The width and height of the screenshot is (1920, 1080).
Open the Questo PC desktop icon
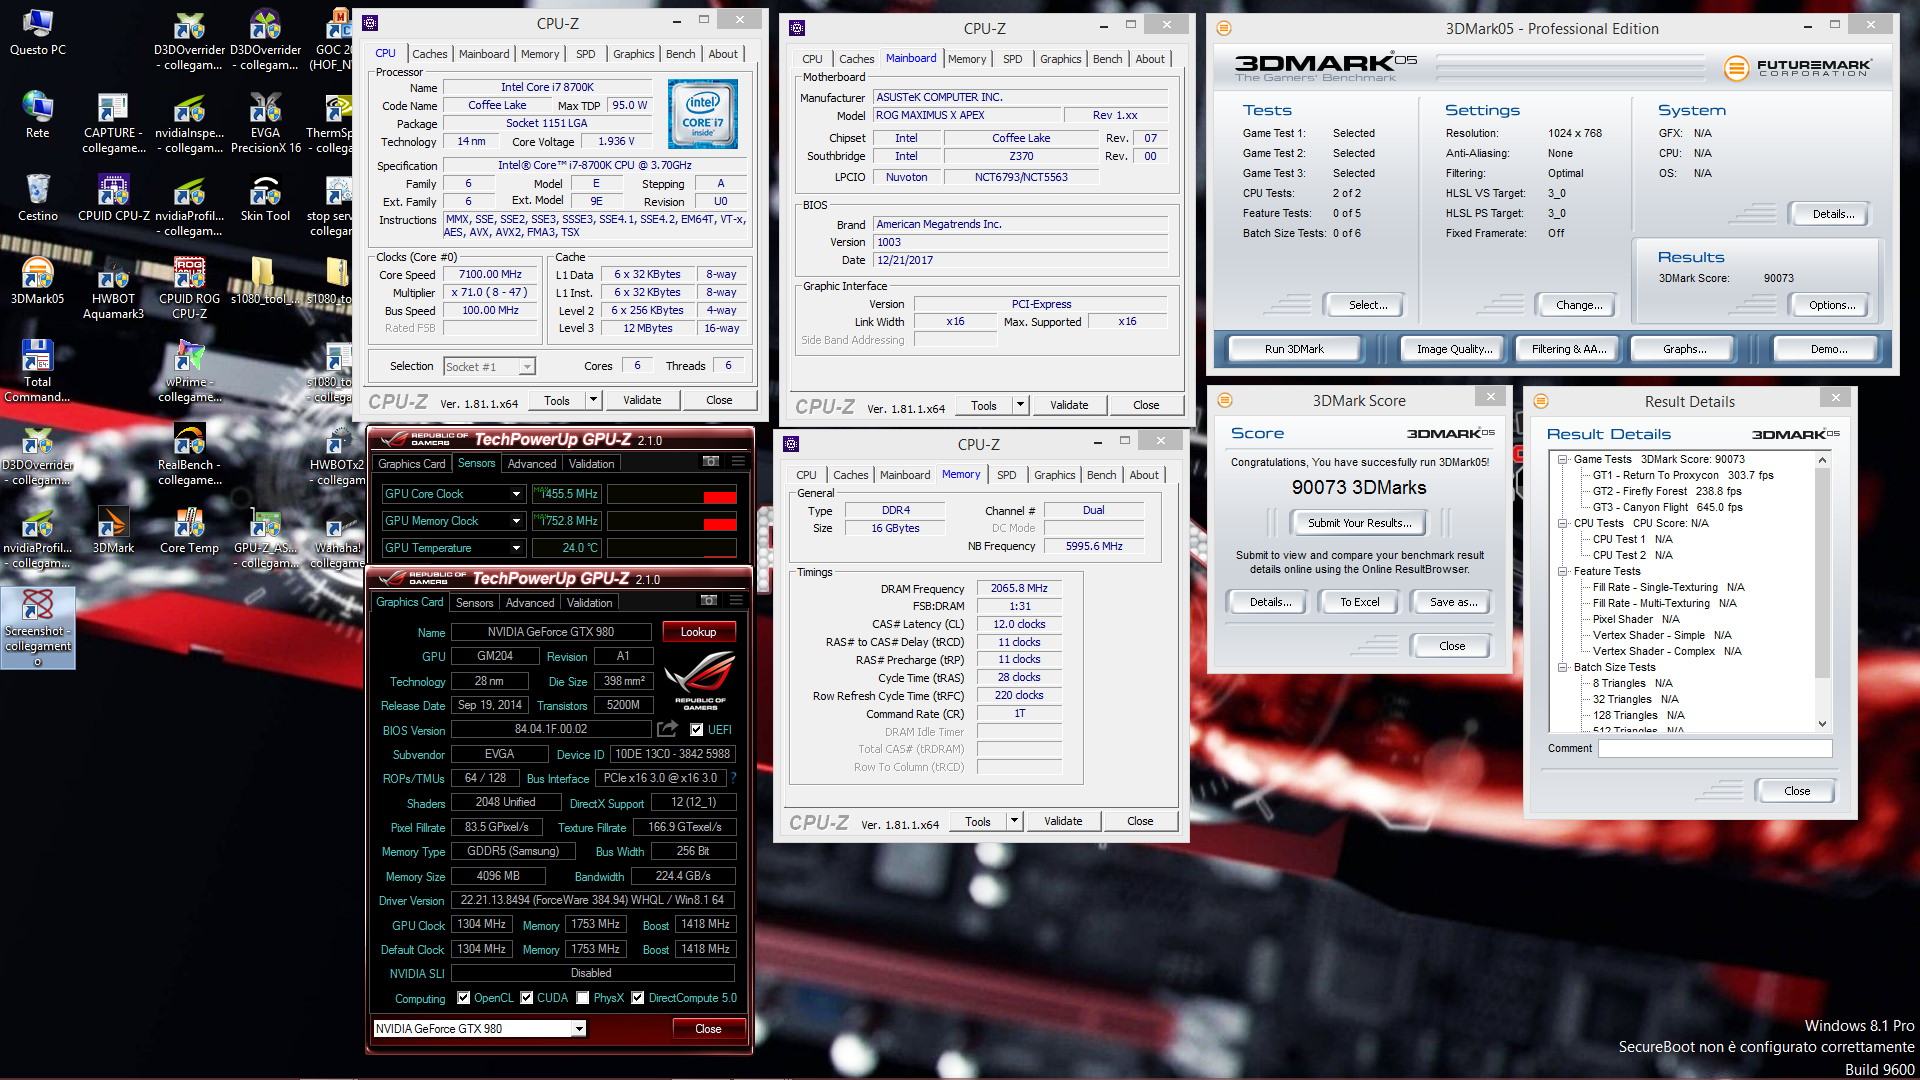click(x=38, y=32)
